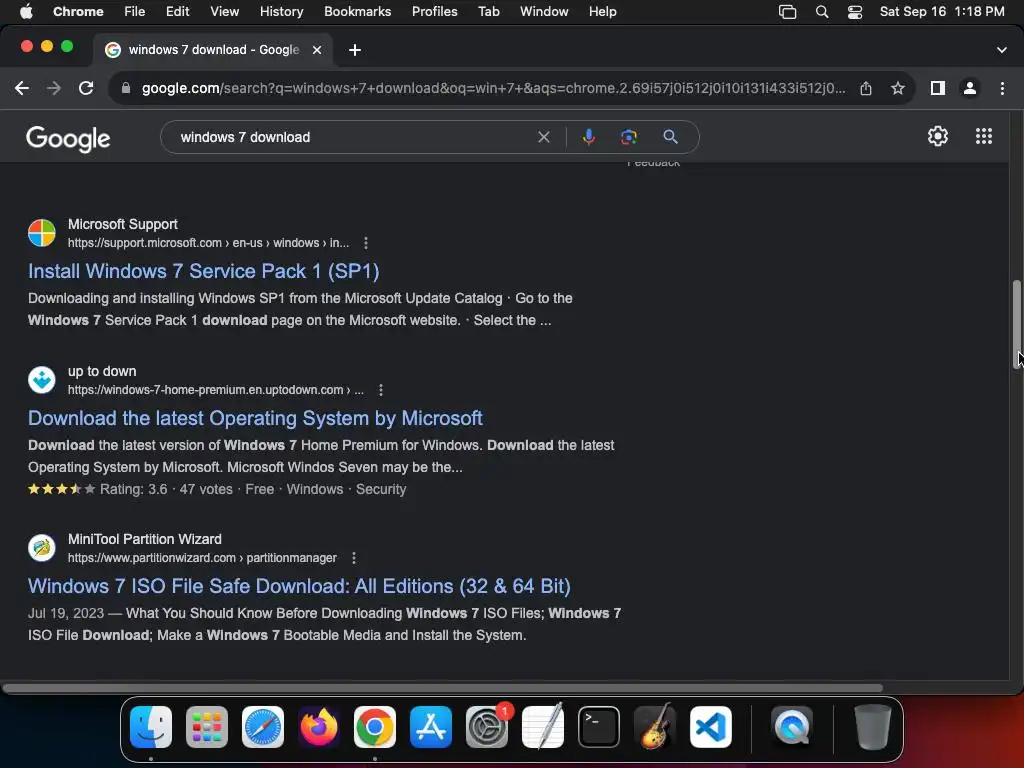Open the Chrome profile avatar
The image size is (1024, 768).
[970, 88]
